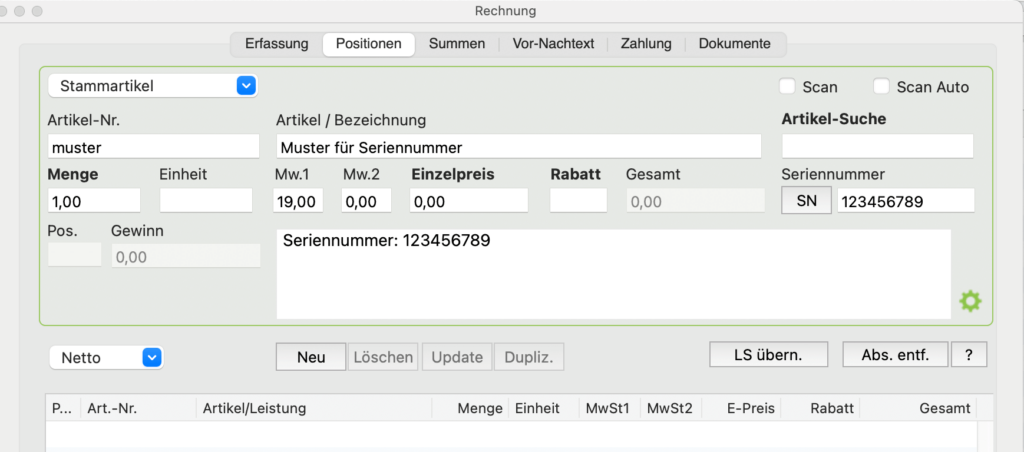Click the SN serial number button
This screenshot has width=1024, height=452.
[807, 201]
